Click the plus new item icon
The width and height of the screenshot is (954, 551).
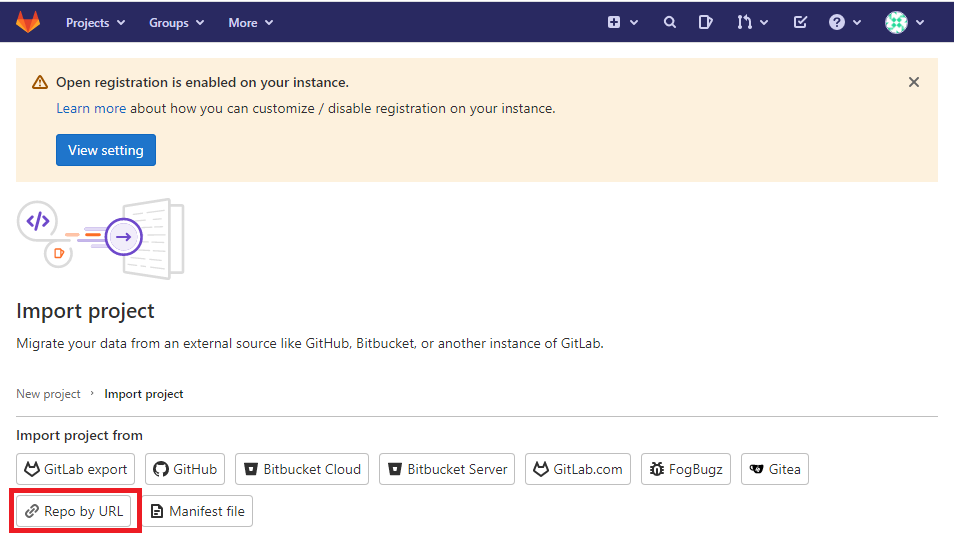[x=614, y=23]
